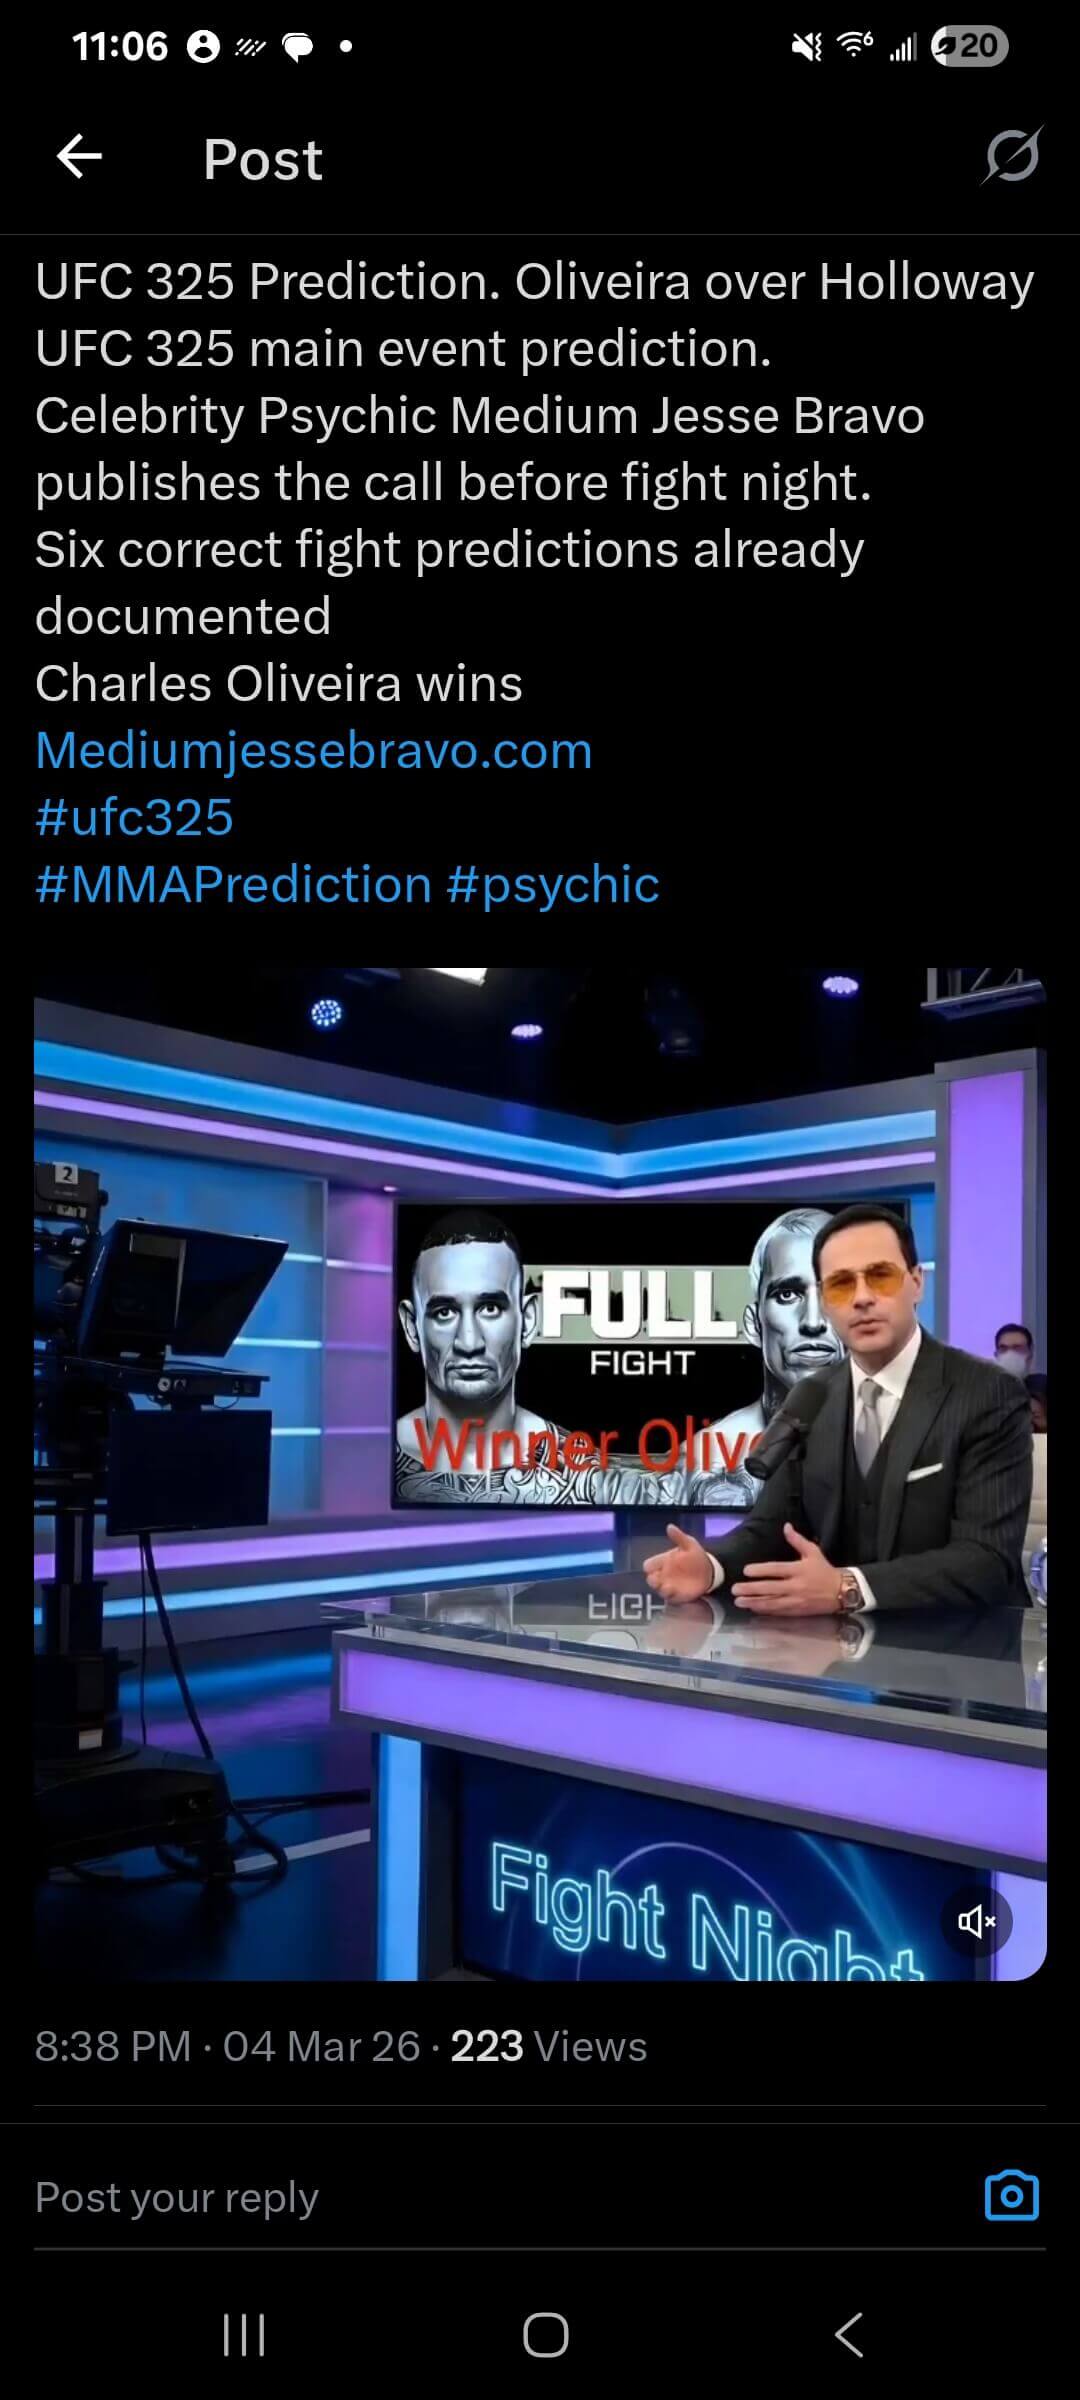This screenshot has height=2400, width=1080.
Task: Open the #psychic hashtag
Action: click(553, 884)
